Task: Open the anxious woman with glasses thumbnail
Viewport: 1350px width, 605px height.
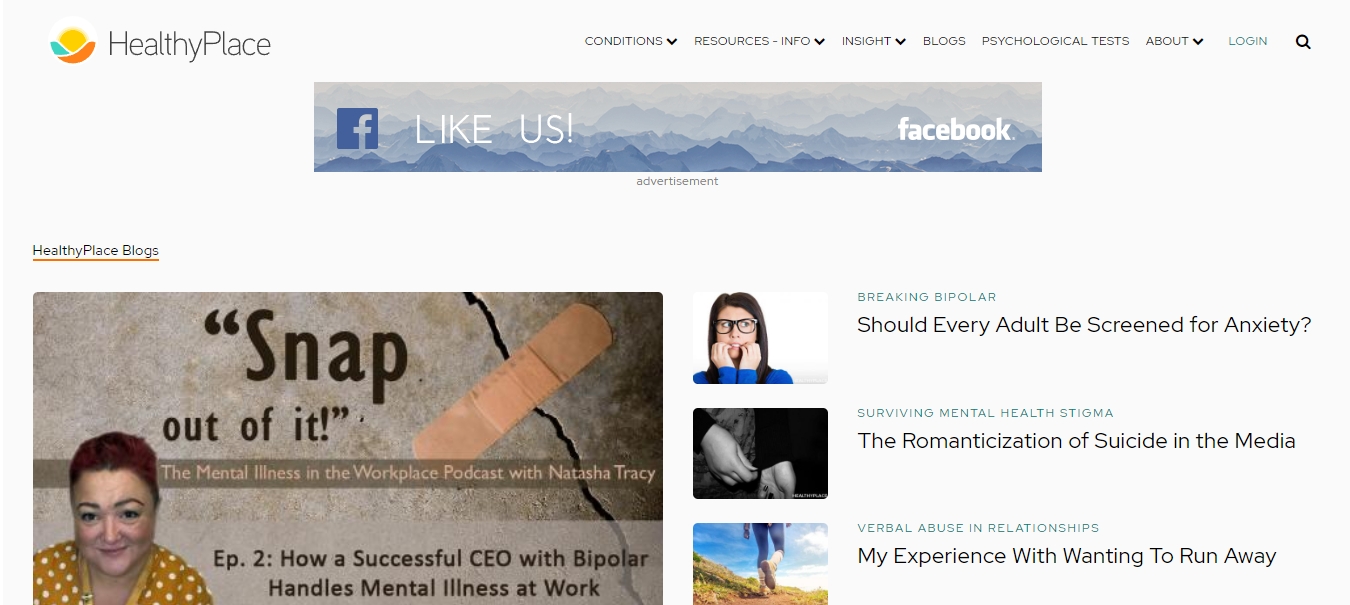Action: 760,338
